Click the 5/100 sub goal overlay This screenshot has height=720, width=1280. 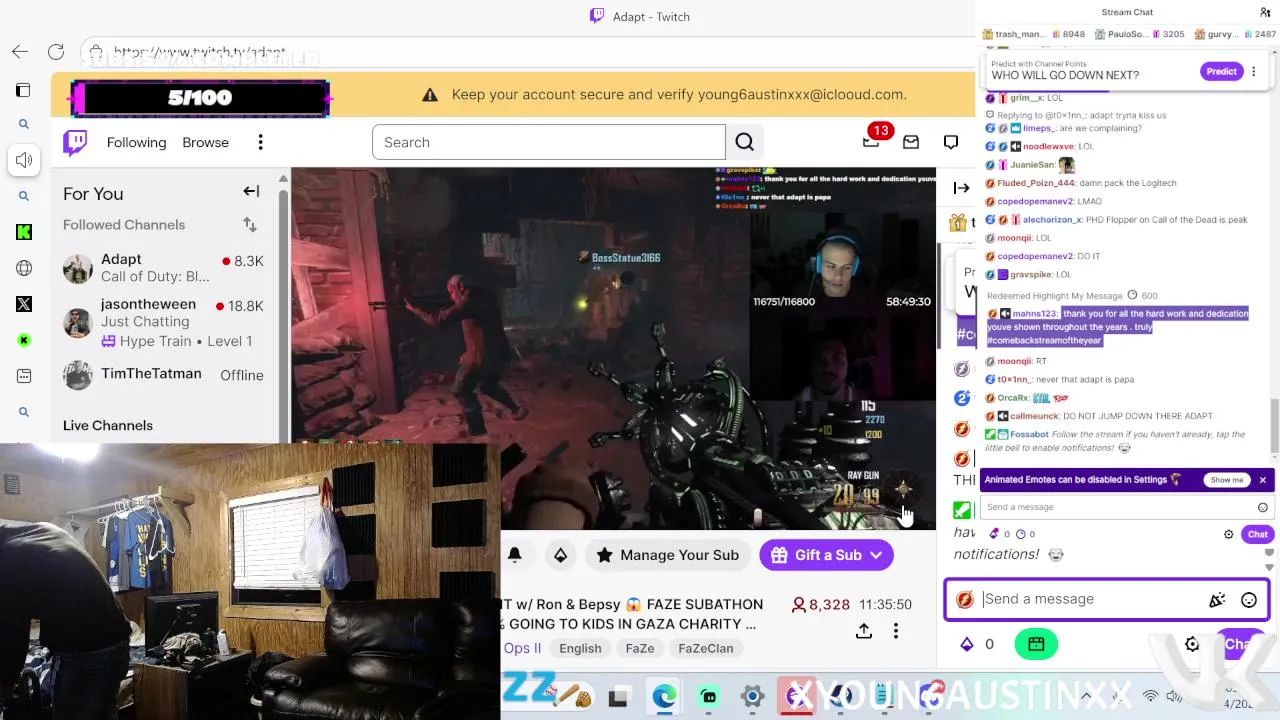click(x=200, y=98)
